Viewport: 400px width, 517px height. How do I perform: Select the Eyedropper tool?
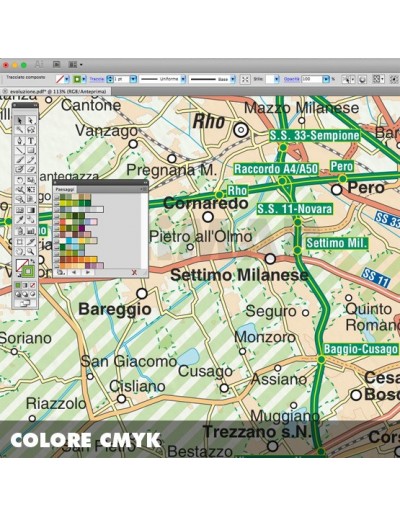tap(20, 220)
